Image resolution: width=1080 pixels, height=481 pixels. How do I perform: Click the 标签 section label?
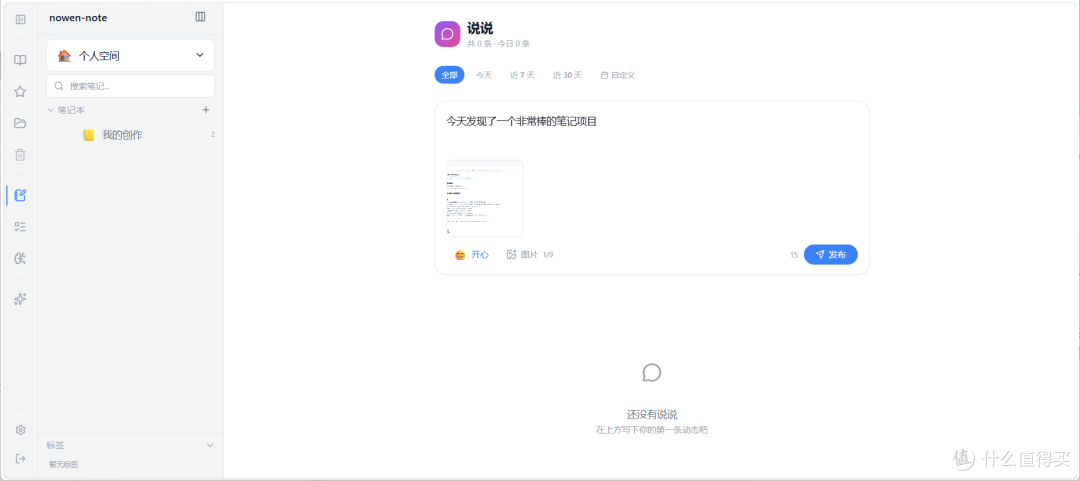(55, 445)
